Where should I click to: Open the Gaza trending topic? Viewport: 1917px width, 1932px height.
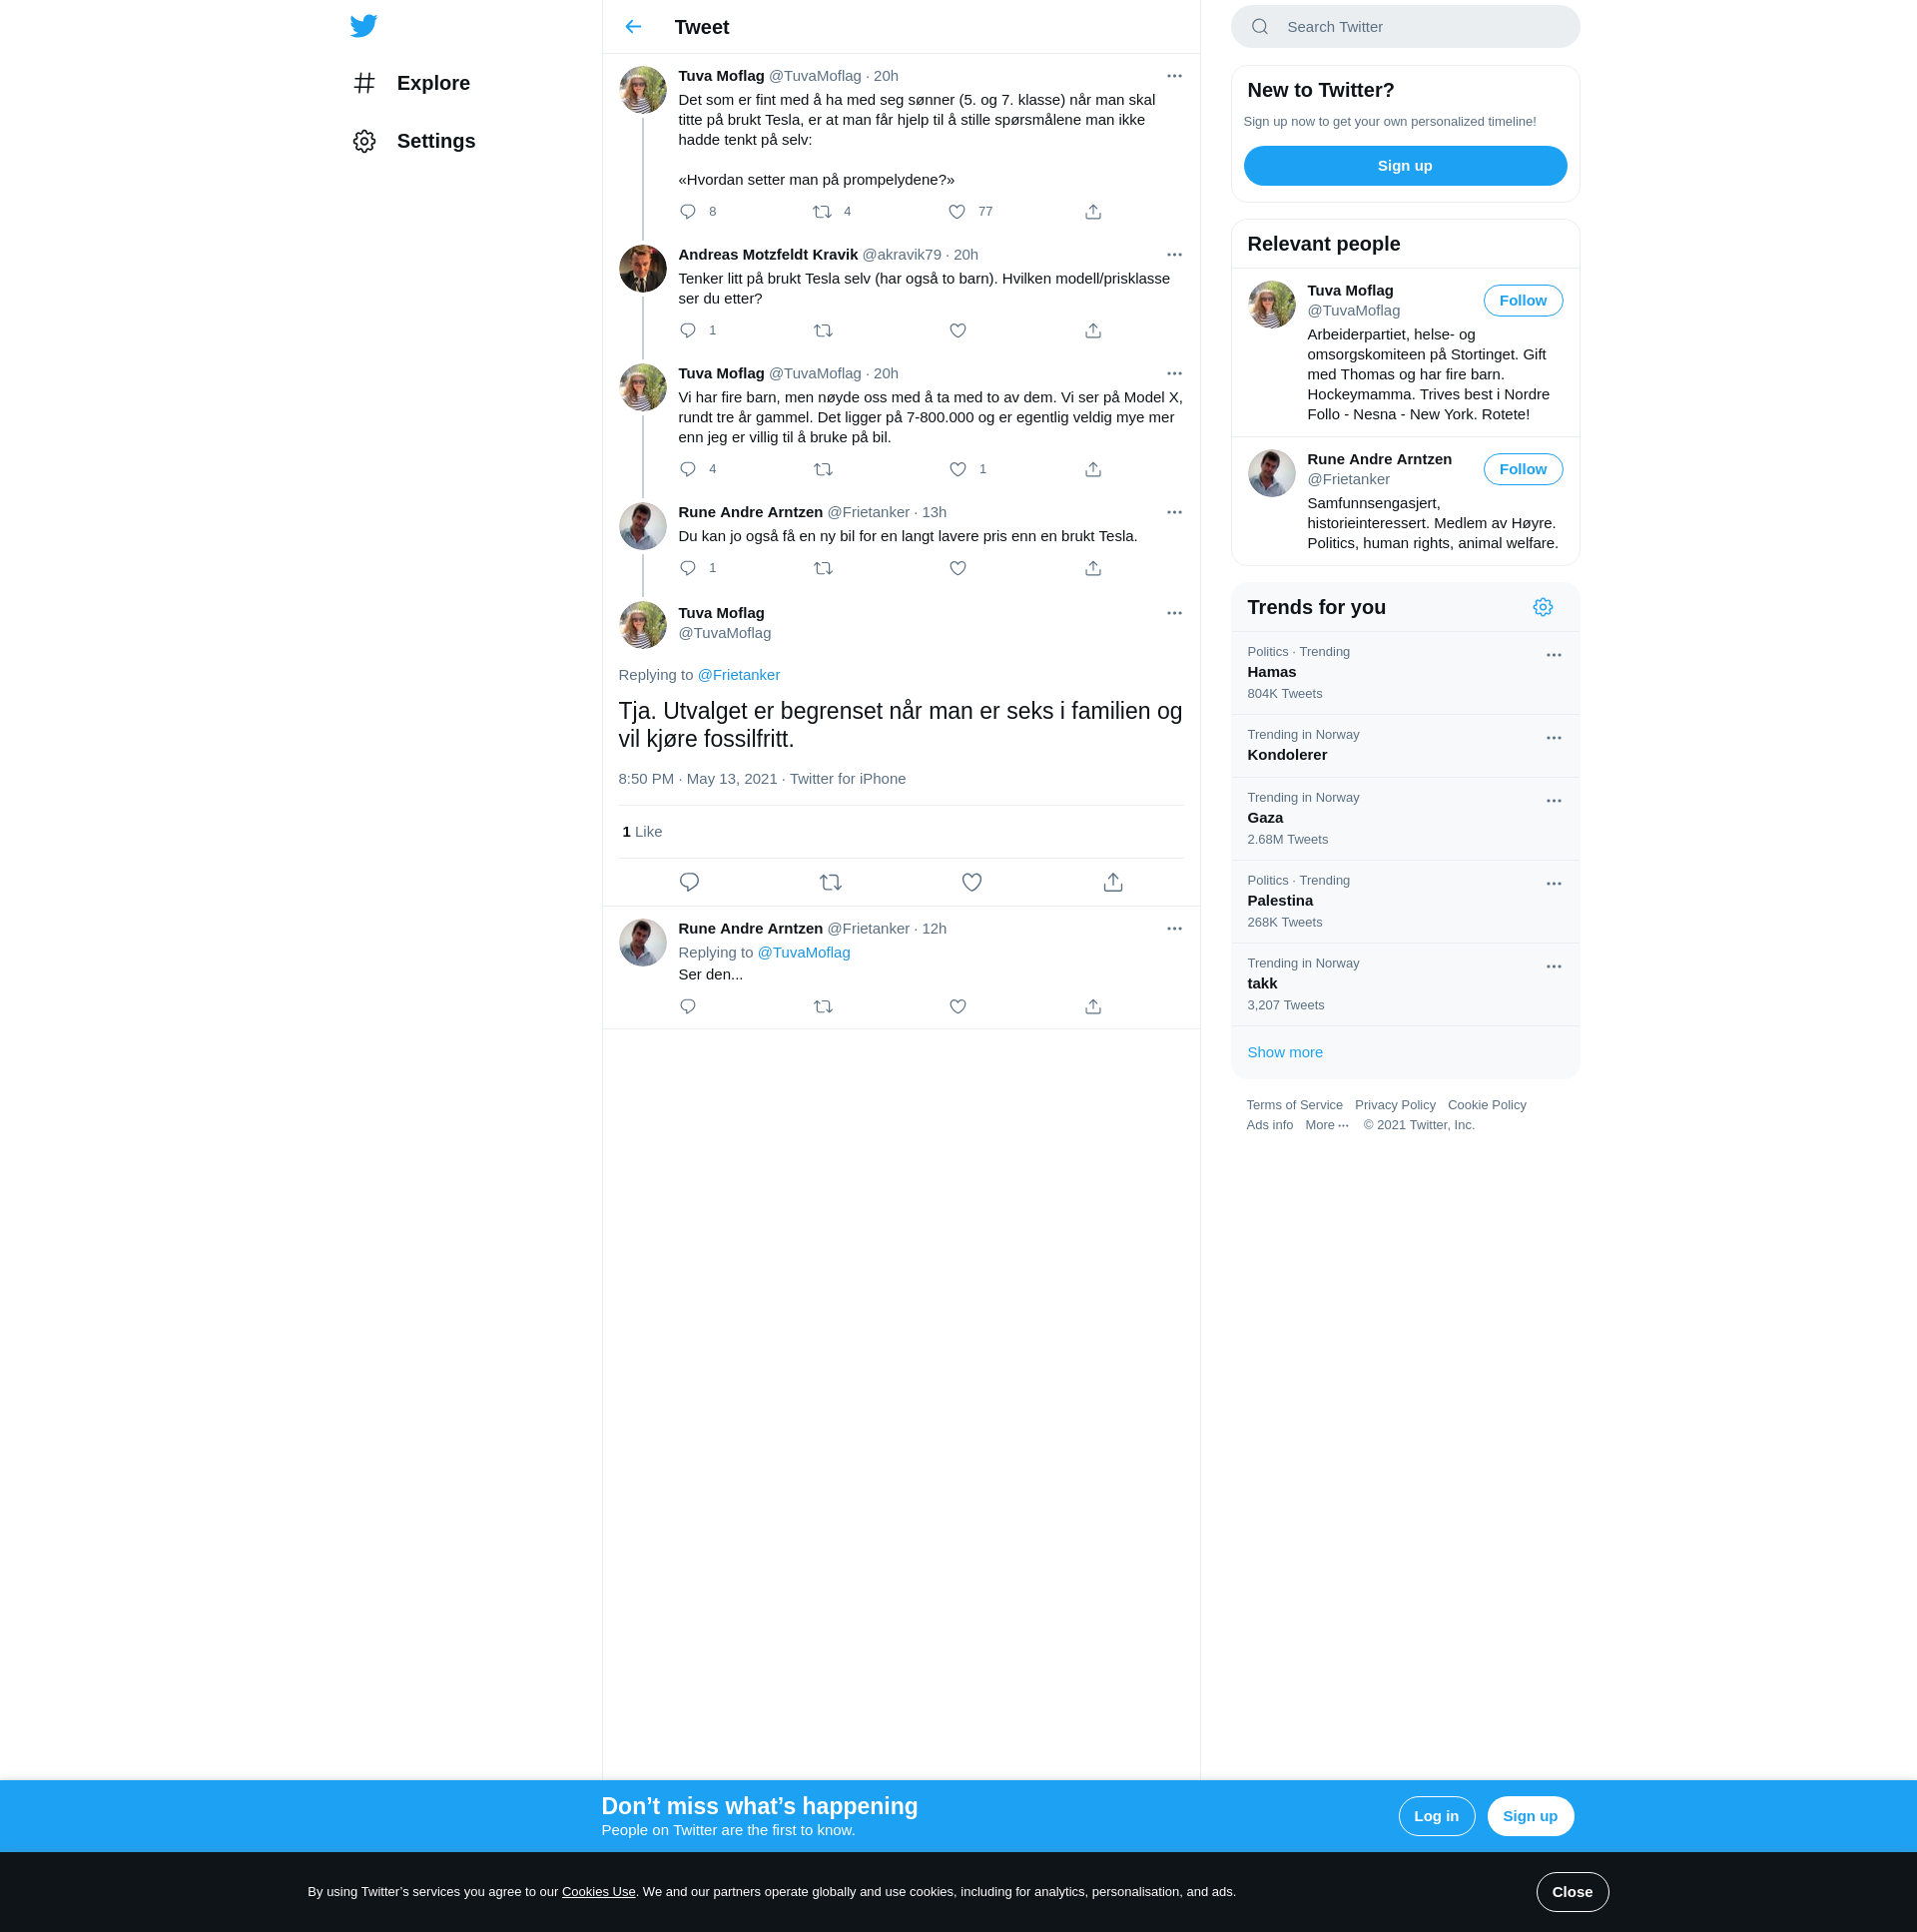pyautogui.click(x=1405, y=820)
